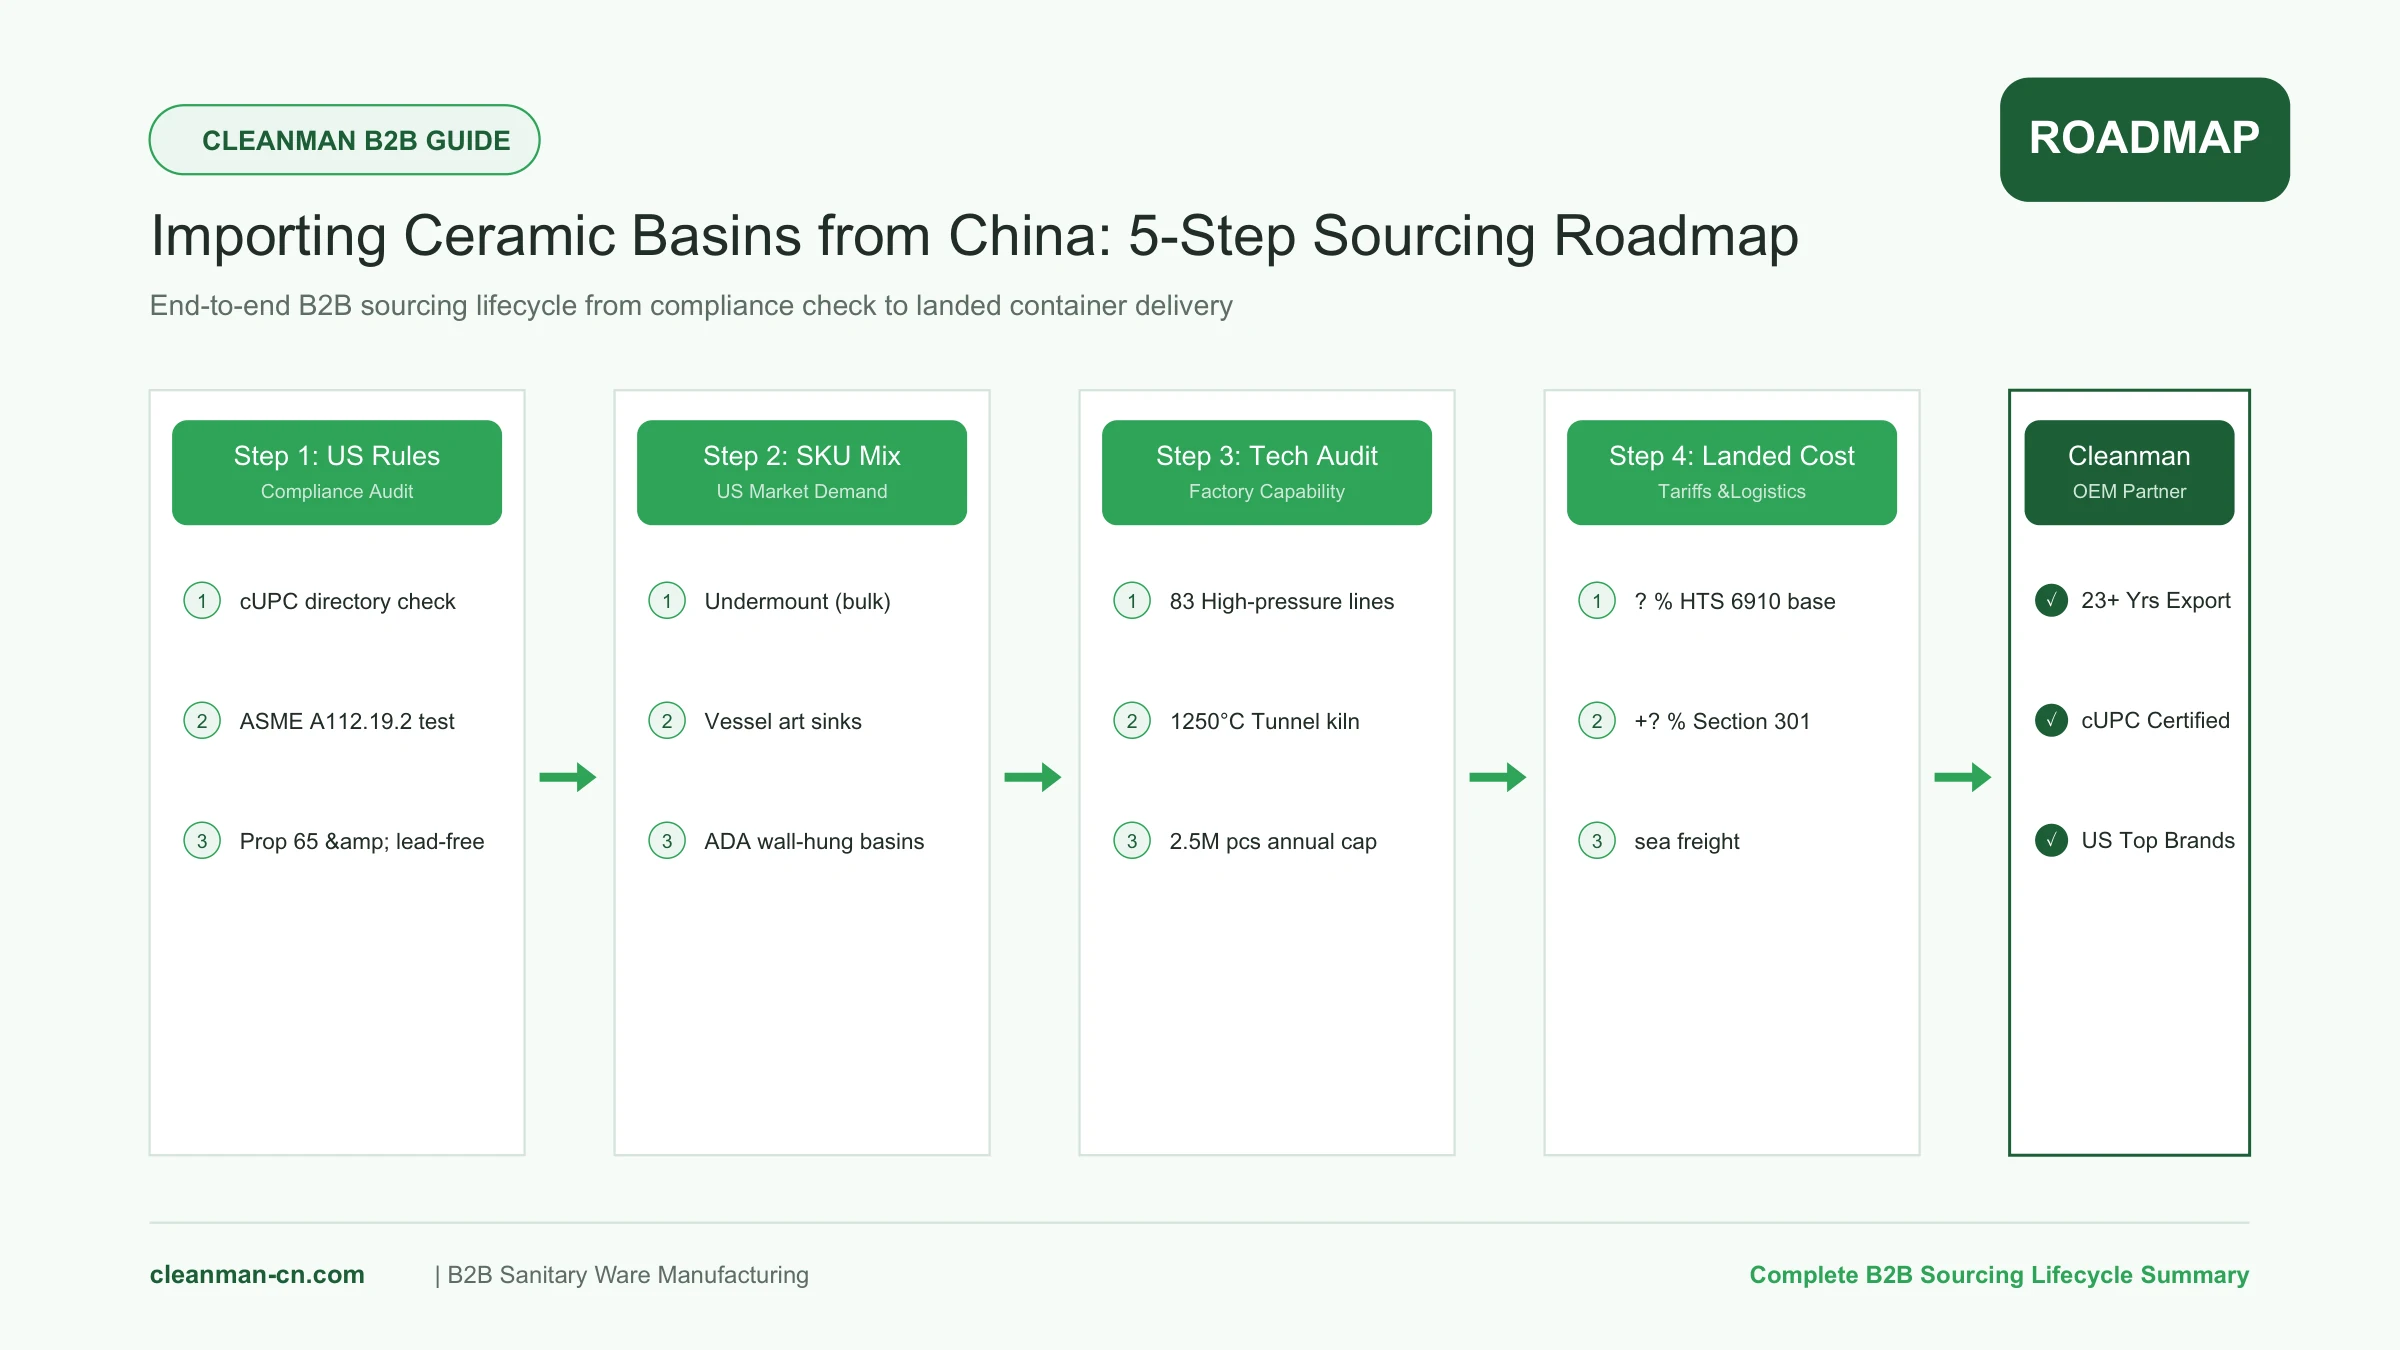This screenshot has height=1350, width=2400.
Task: Click the '1250°C Tunnel kiln' text
Action: pos(1265,721)
